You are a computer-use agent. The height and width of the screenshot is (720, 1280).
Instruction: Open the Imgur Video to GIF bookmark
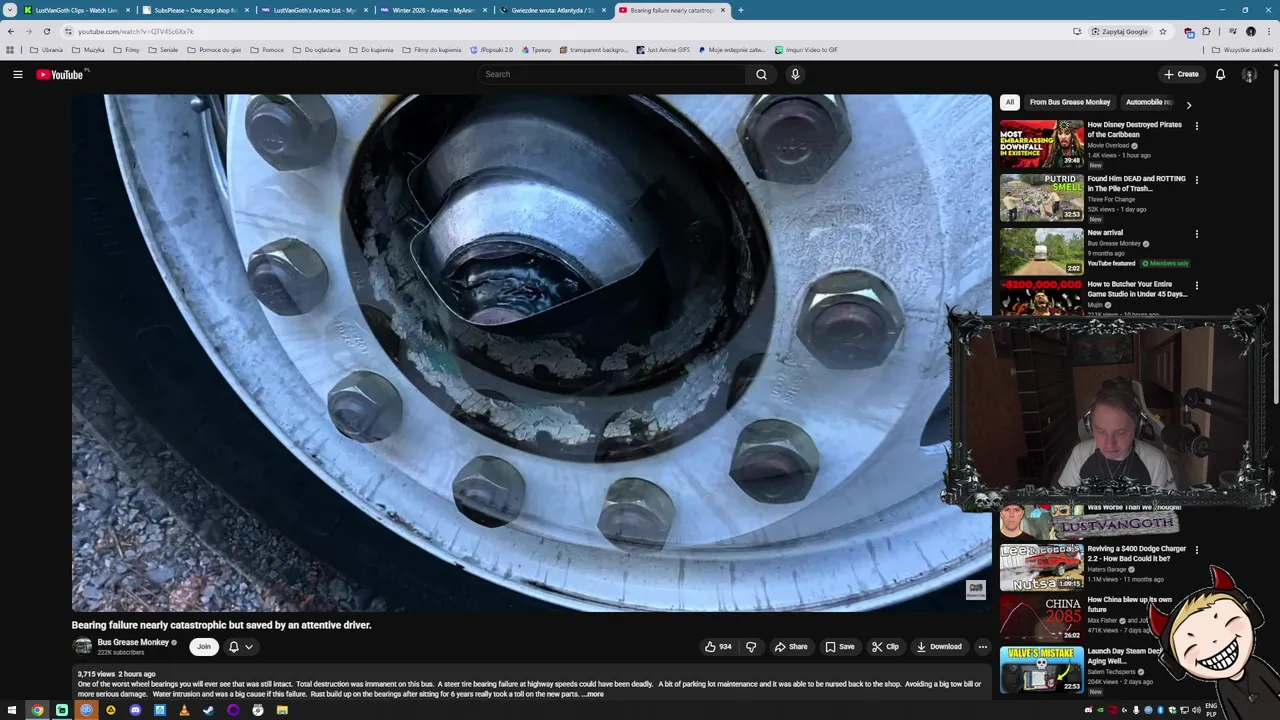(806, 49)
